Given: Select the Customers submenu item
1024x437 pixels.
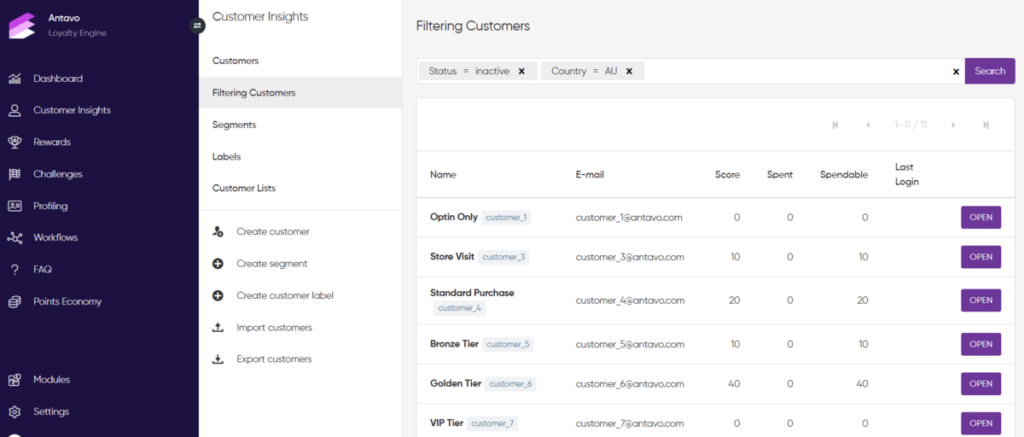Looking at the screenshot, I should (x=300, y=61).
